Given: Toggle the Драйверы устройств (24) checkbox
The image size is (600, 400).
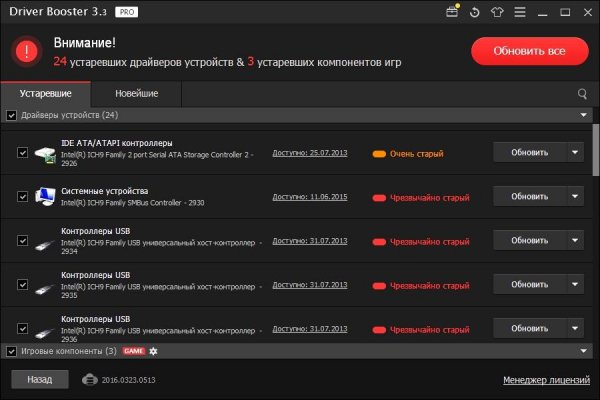Looking at the screenshot, I should pyautogui.click(x=11, y=115).
